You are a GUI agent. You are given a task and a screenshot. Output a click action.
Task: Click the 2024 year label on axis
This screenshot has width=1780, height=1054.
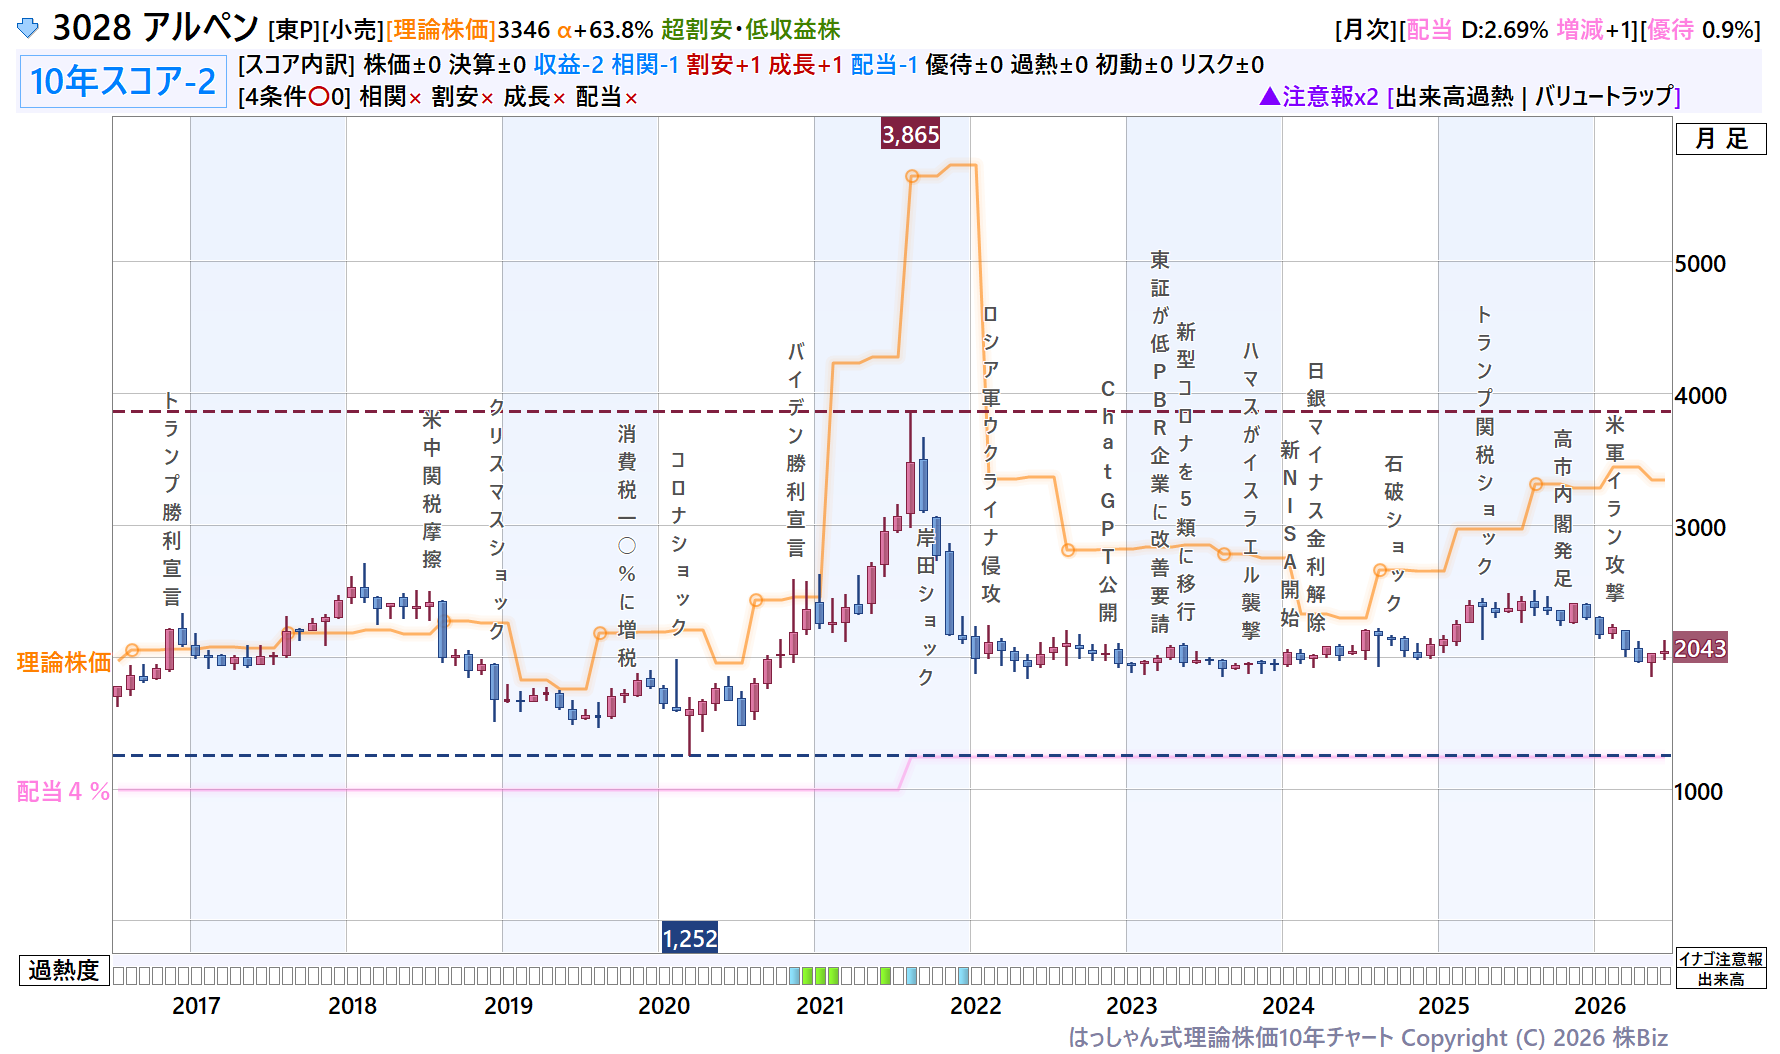1288,1006
